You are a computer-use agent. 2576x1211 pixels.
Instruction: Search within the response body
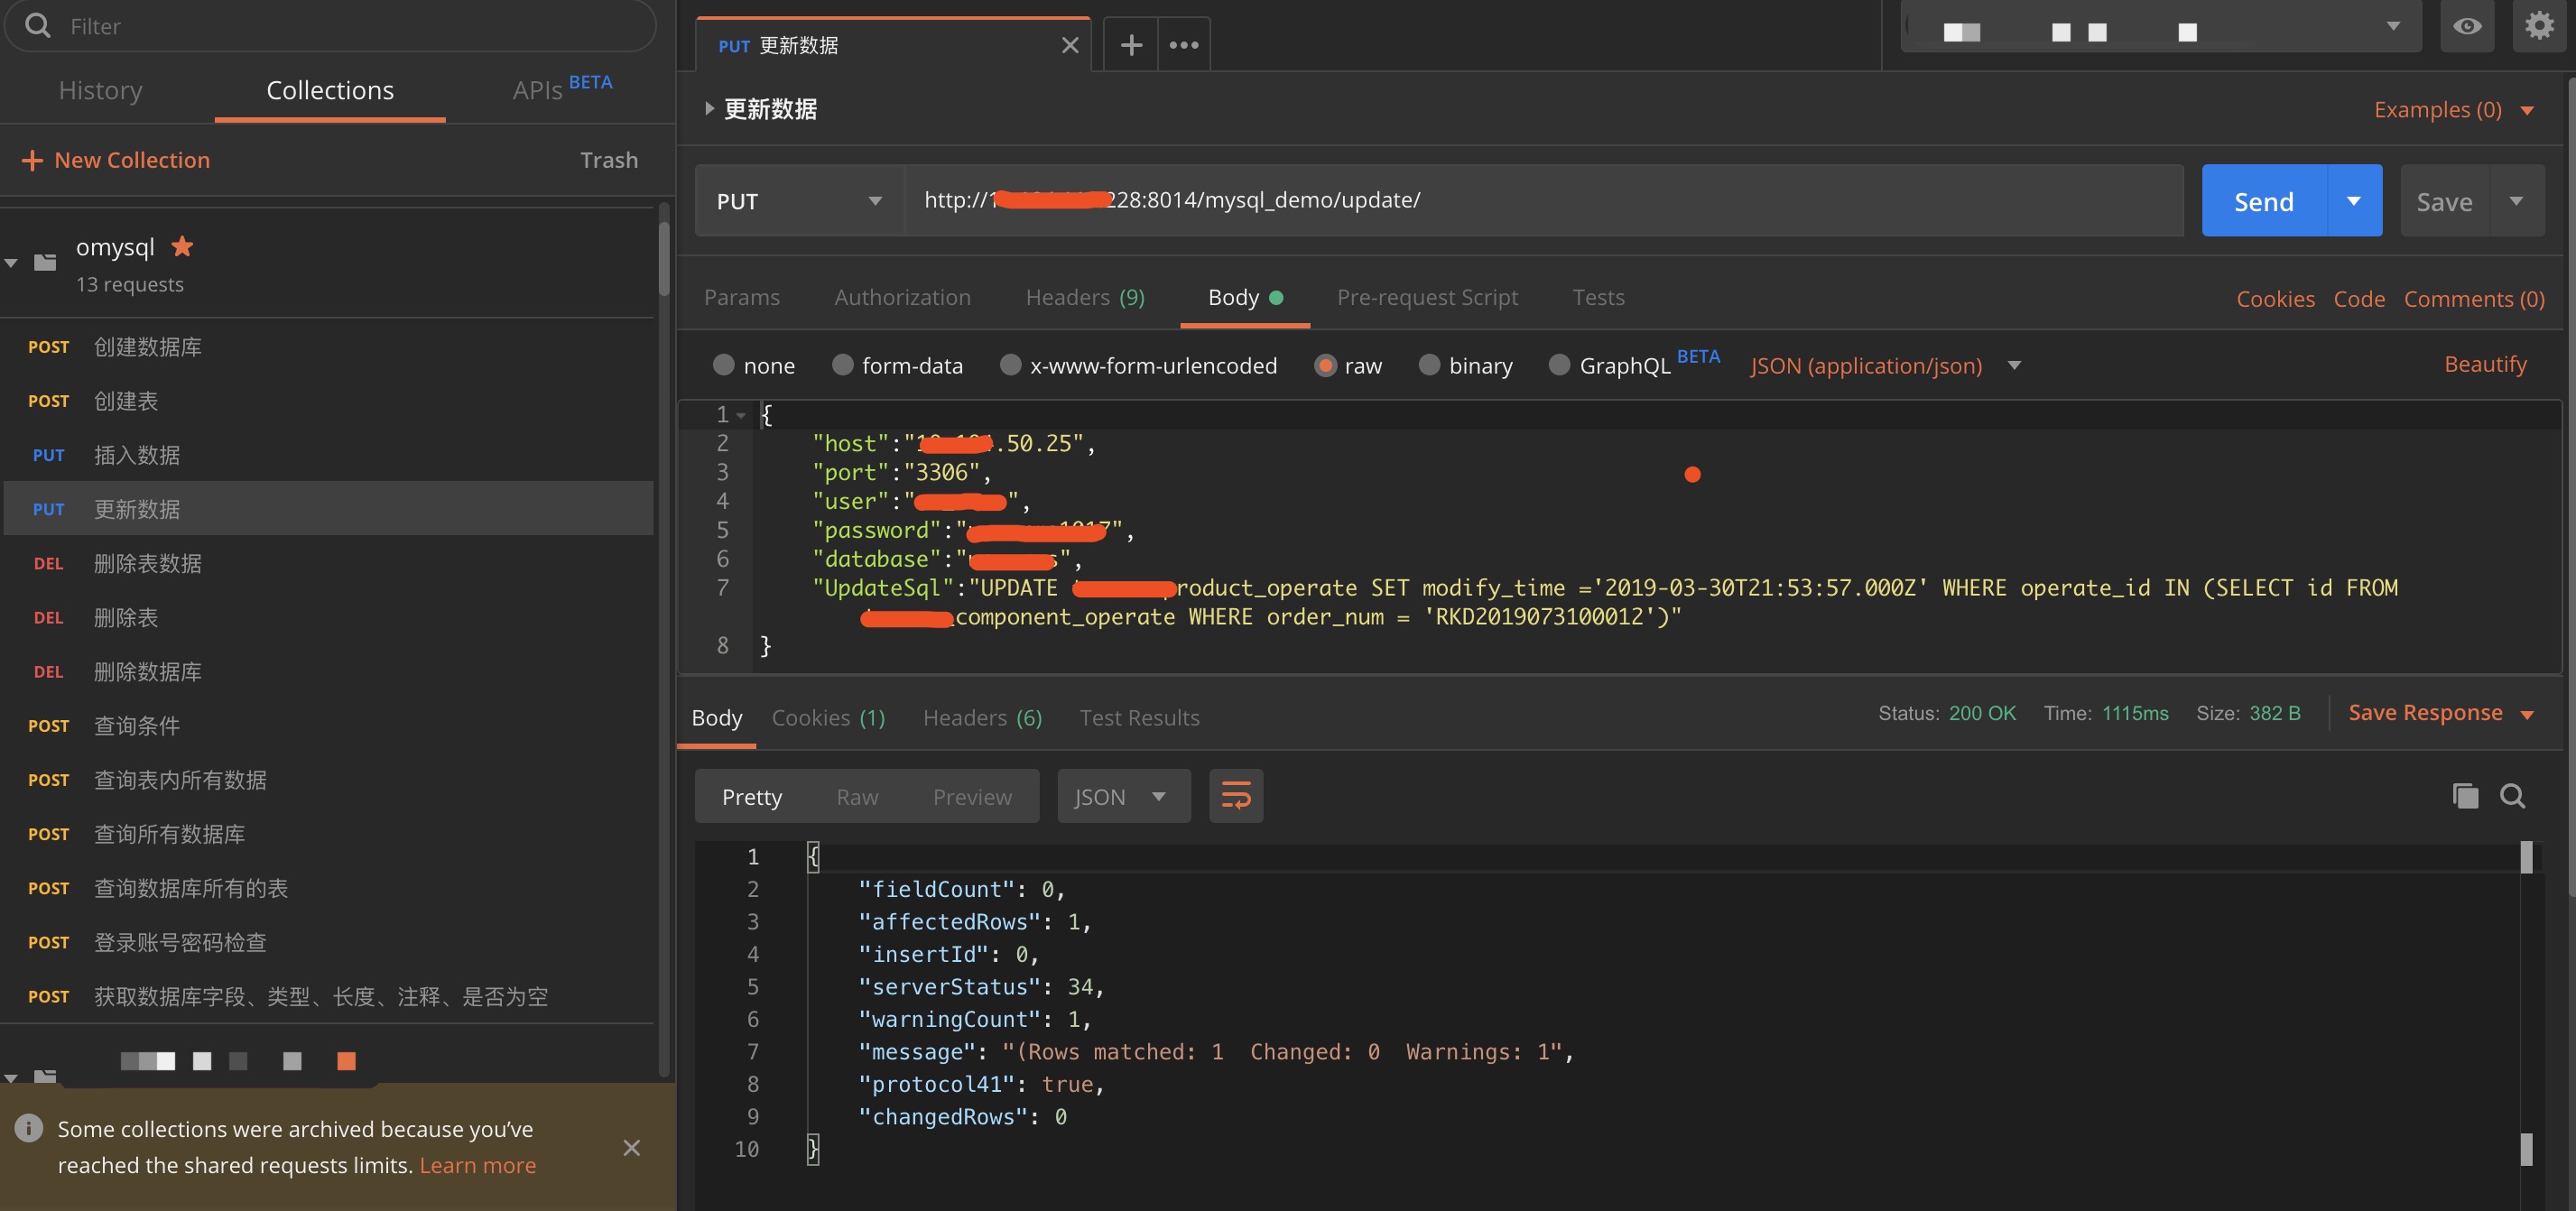coord(2513,796)
